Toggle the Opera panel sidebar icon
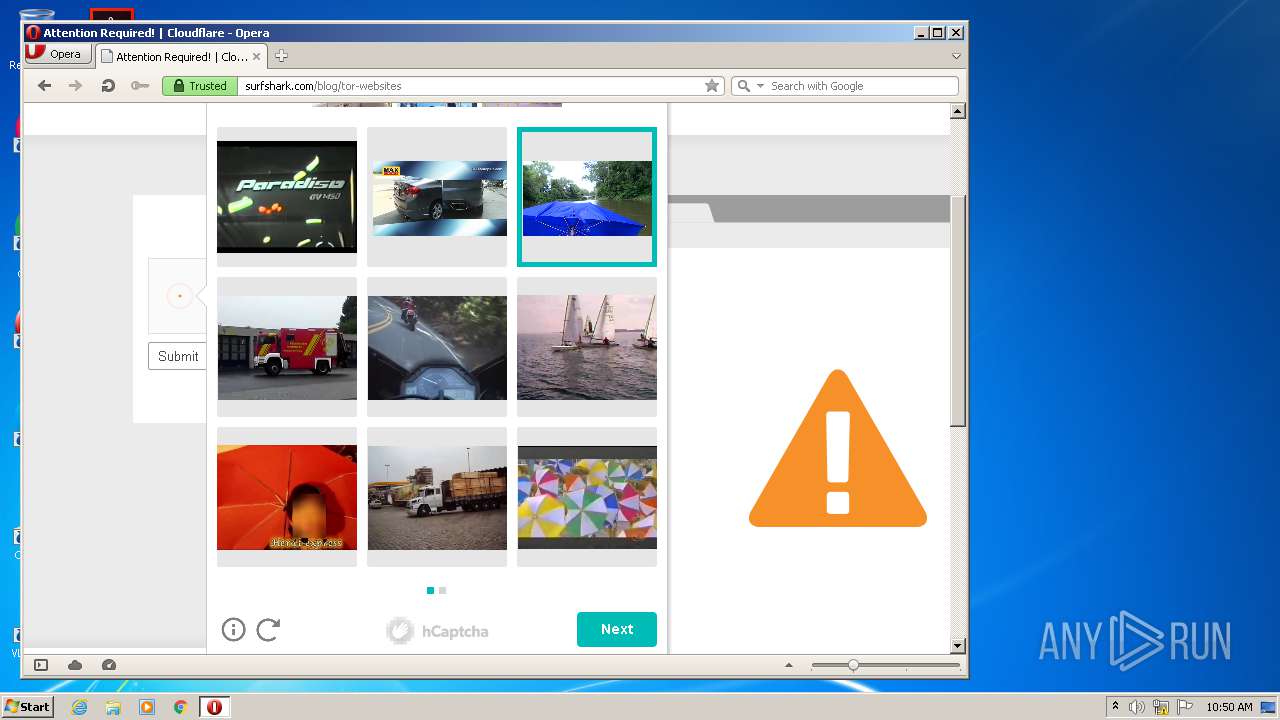Screen dimensions: 1280x720 41,665
